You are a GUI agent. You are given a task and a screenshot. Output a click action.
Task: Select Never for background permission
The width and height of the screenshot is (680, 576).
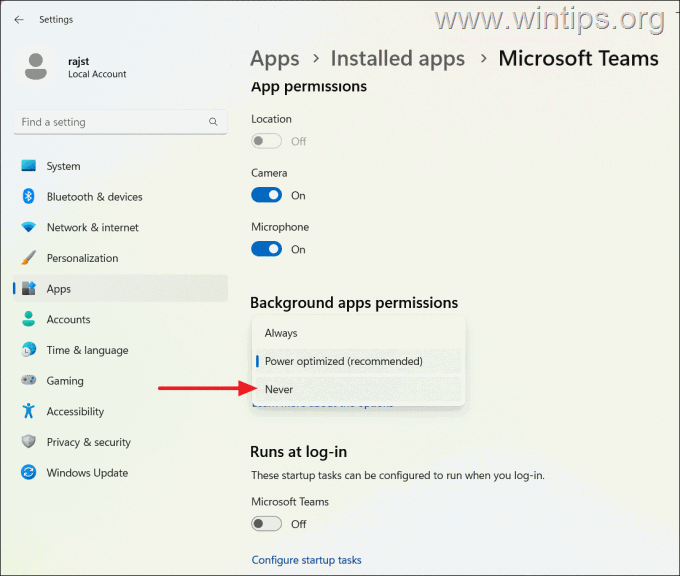pos(358,389)
